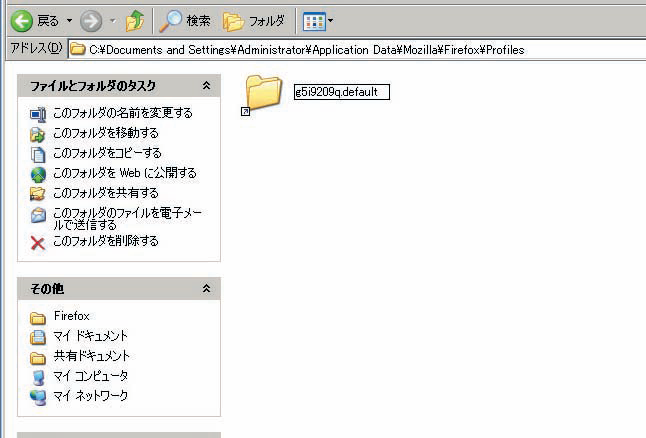This screenshot has width=646, height=438.
Task: Open the Back history dropdown arrow
Action: point(69,20)
